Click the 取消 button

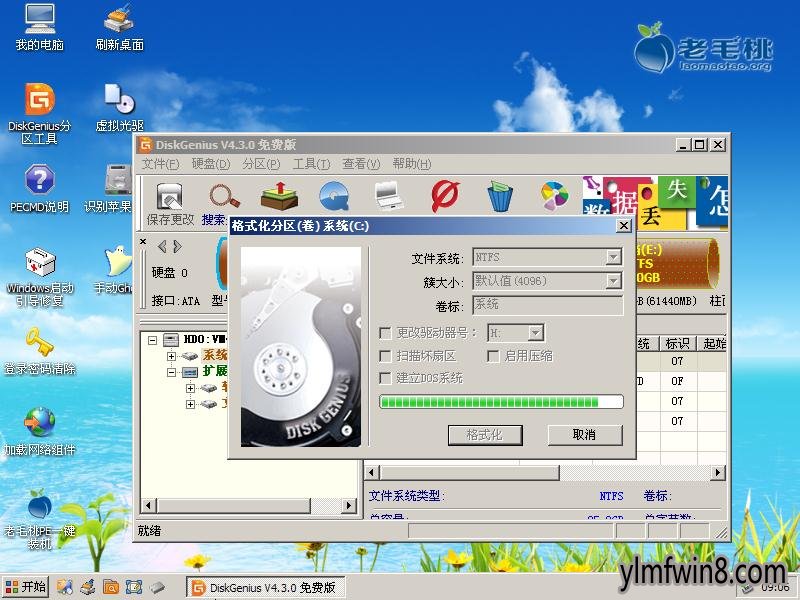point(585,435)
